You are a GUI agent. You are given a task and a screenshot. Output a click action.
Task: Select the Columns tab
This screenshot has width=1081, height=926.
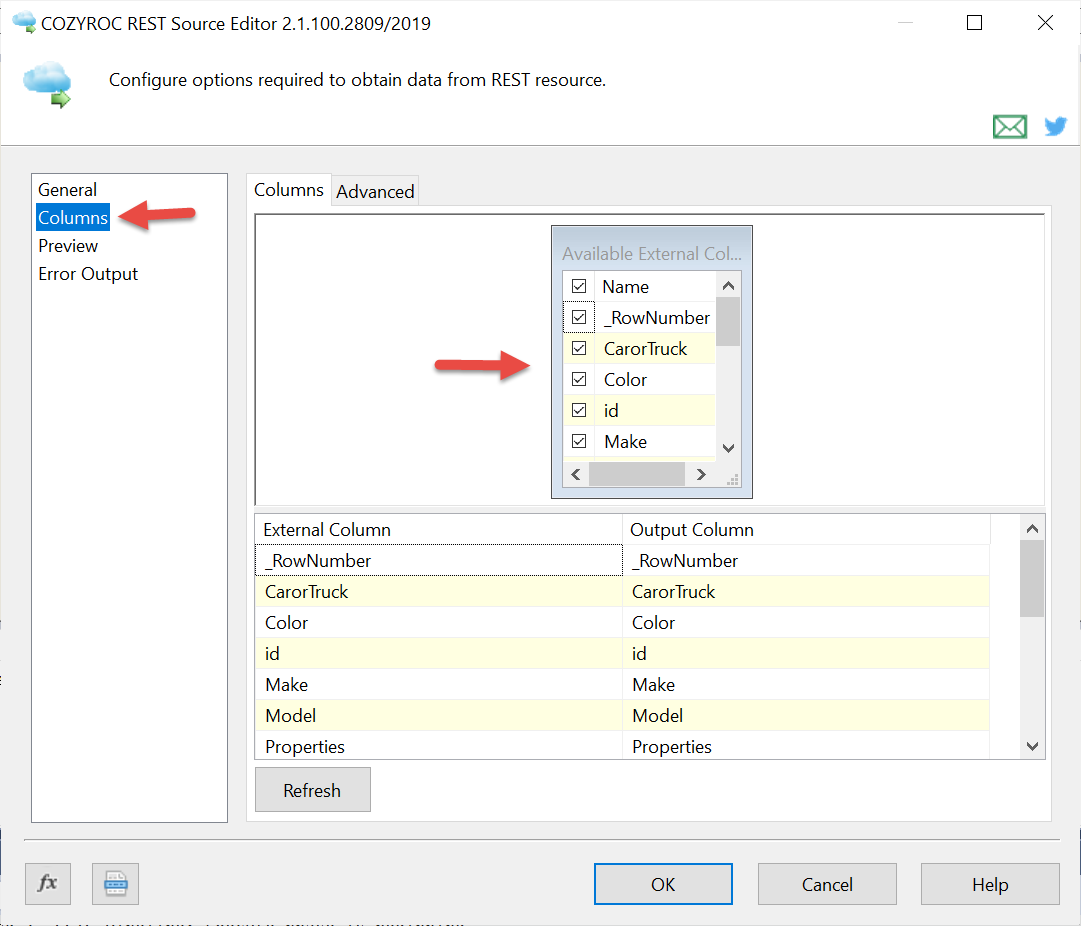point(289,190)
